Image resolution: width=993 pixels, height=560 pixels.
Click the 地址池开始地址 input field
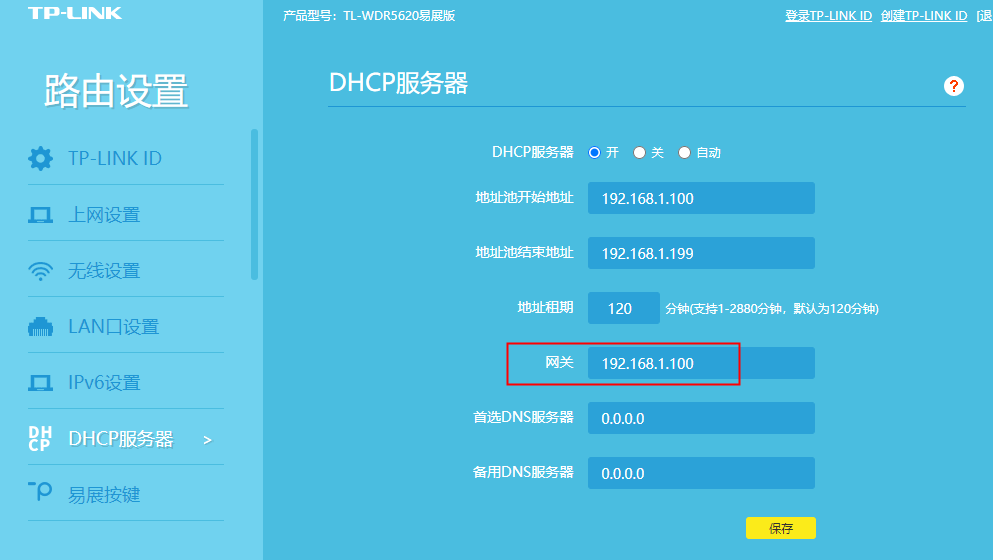[x=701, y=198]
